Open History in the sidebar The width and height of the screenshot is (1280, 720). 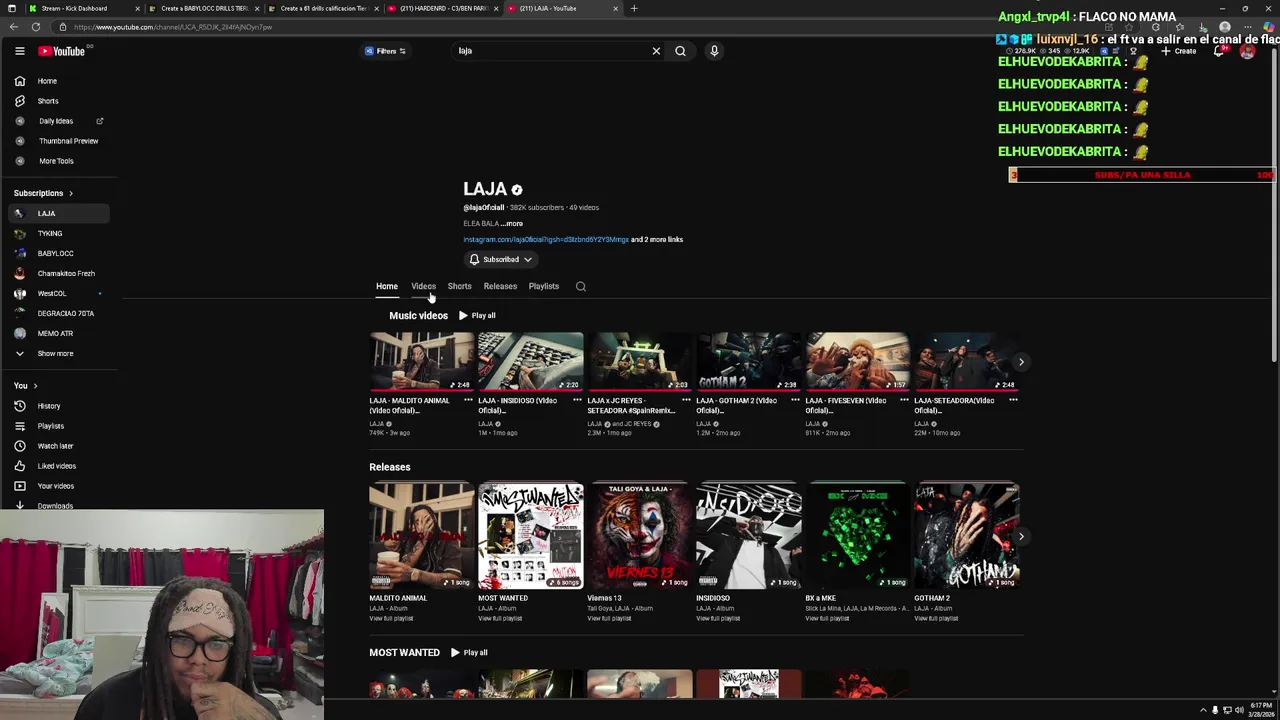tap(58, 406)
